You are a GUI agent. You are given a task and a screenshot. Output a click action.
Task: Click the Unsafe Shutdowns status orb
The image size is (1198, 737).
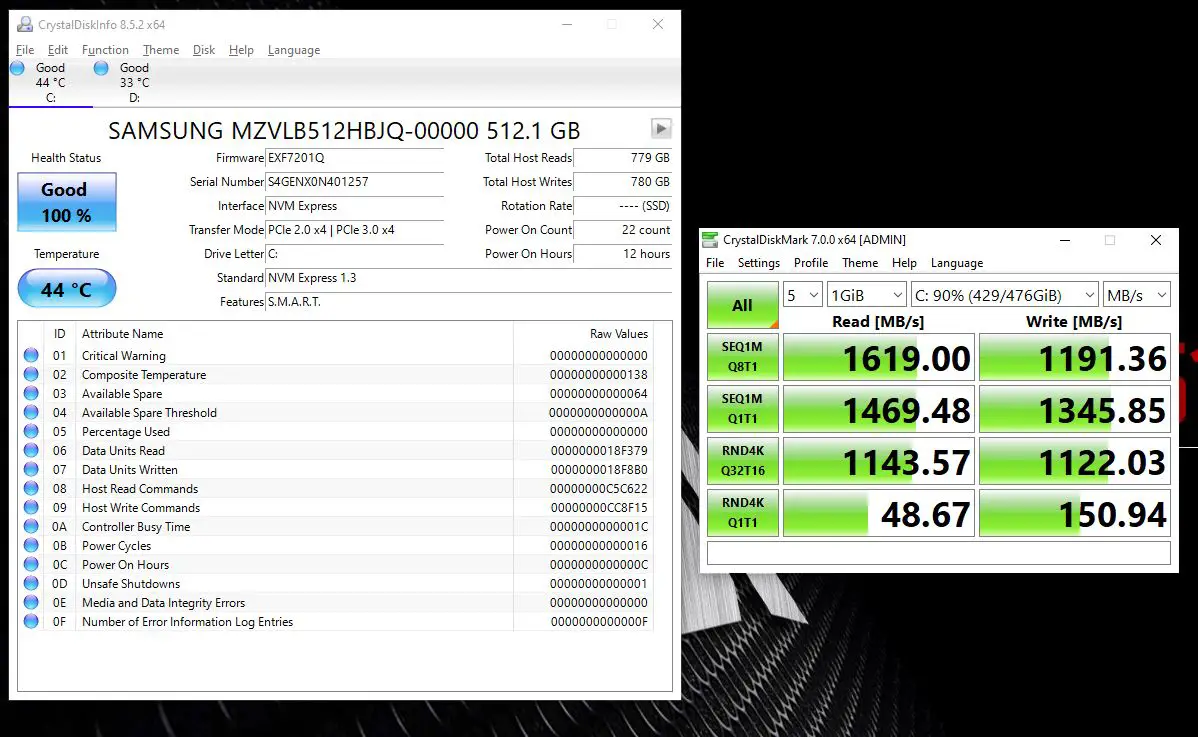[x=31, y=583]
